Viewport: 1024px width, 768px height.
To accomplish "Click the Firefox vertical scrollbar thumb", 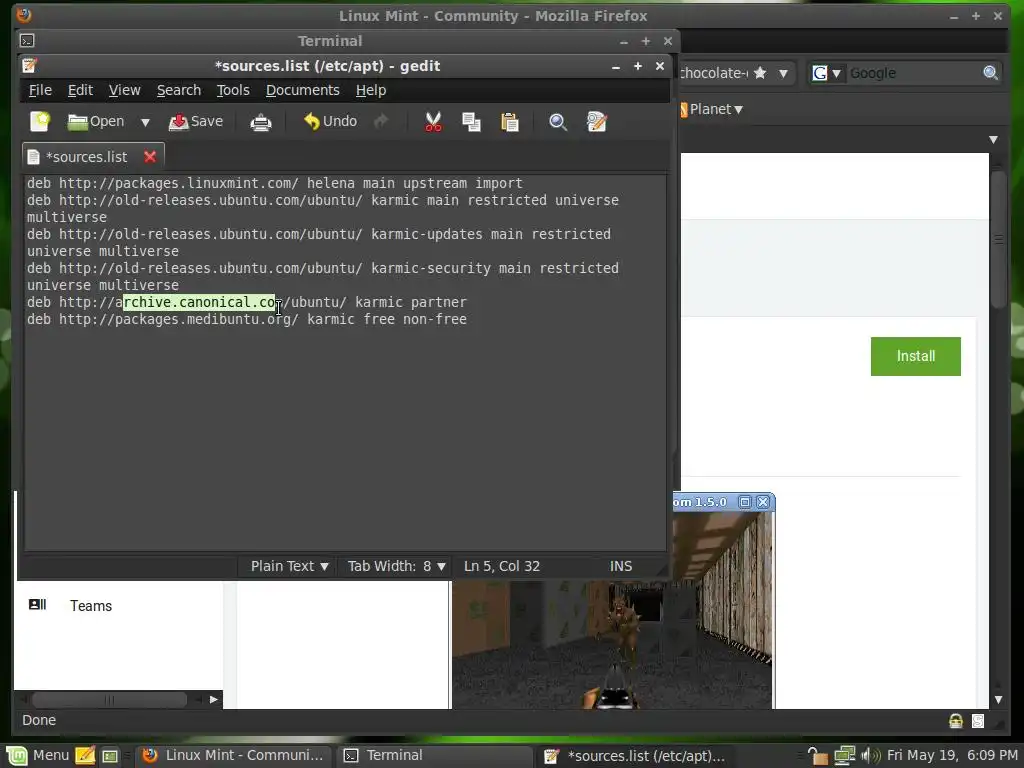I will [x=998, y=238].
